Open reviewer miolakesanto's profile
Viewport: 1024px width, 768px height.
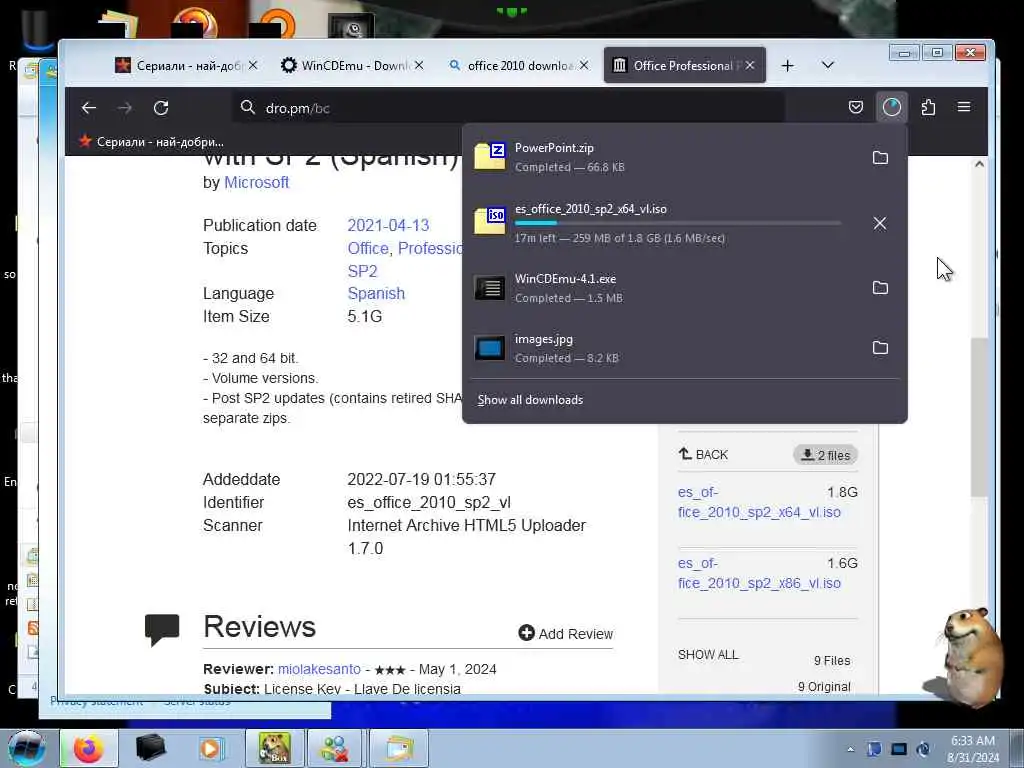319,669
